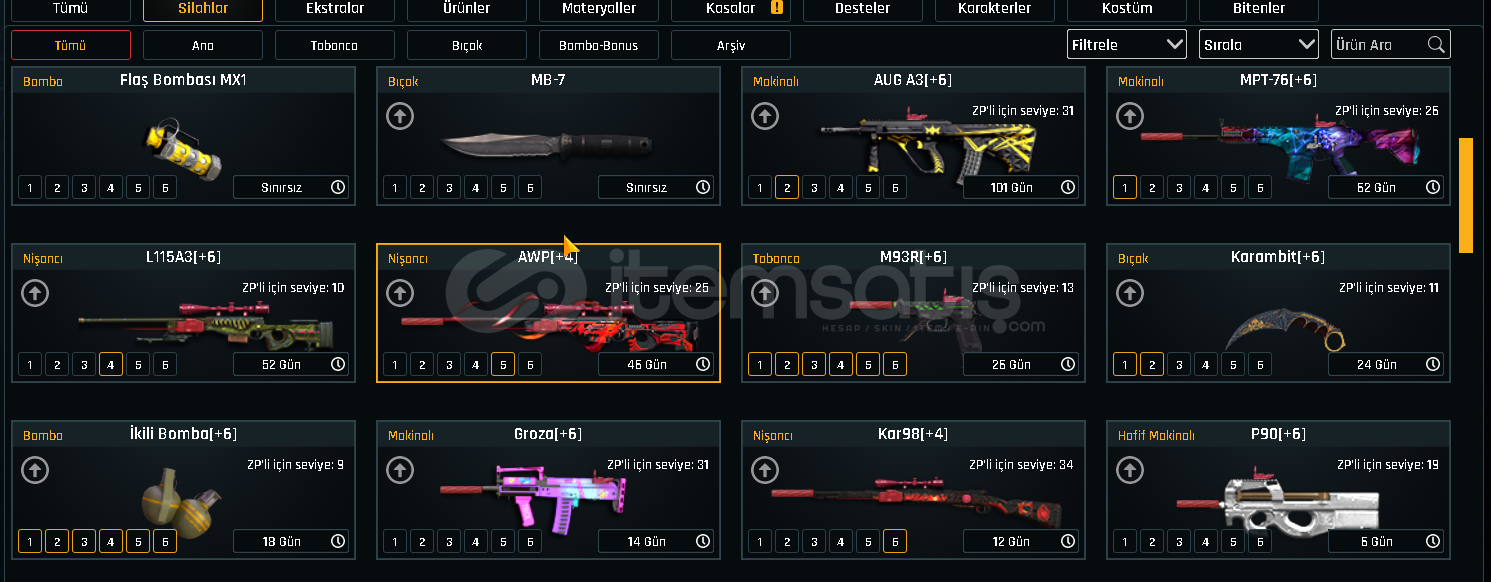Click the clock icon on P90[+6] card
This screenshot has width=1491, height=582.
point(1433,541)
